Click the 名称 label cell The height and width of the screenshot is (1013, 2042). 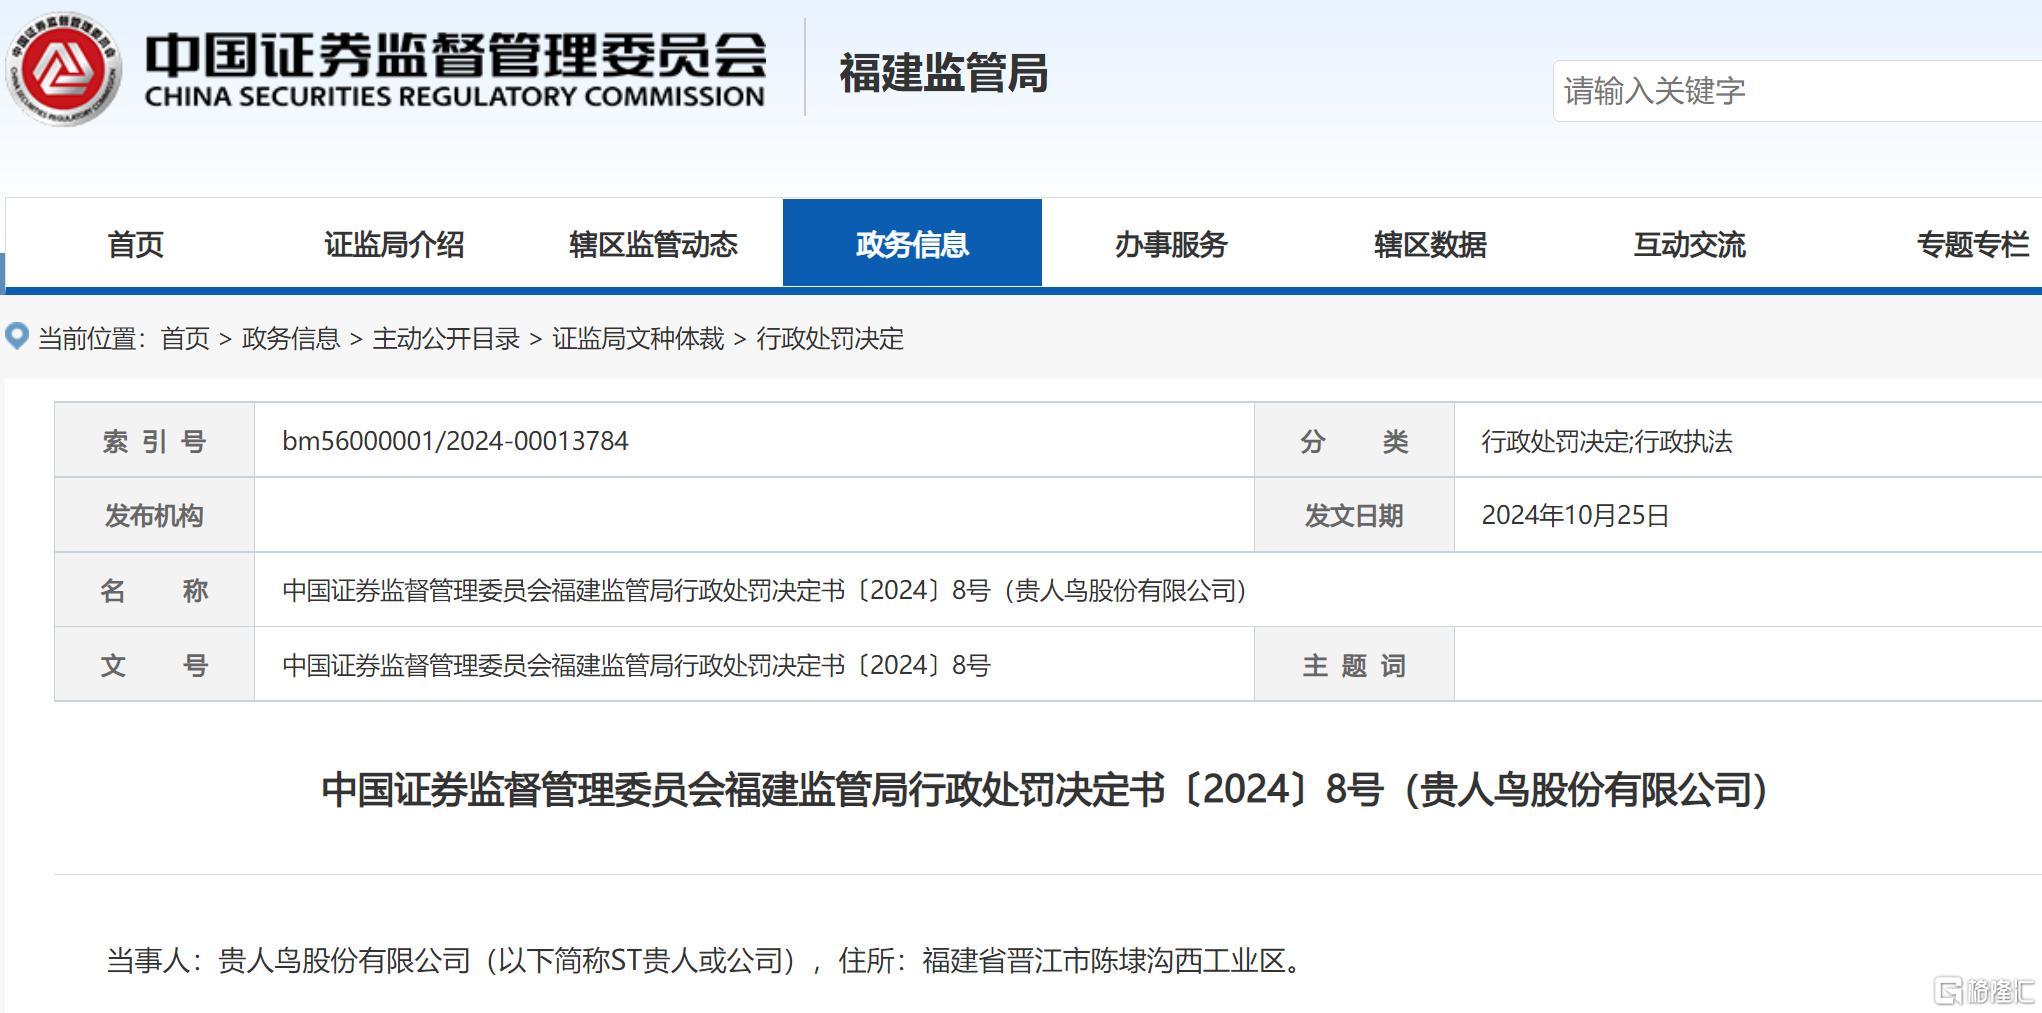click(x=154, y=590)
